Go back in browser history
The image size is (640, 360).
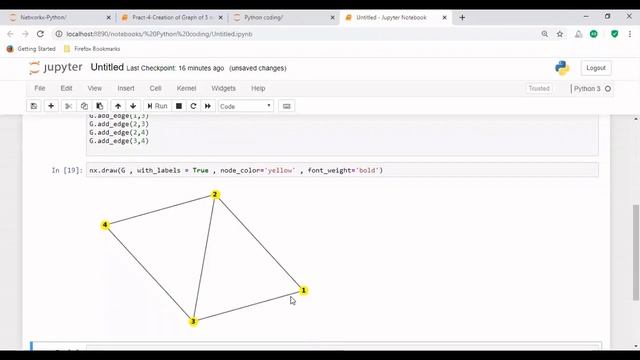click(x=10, y=34)
